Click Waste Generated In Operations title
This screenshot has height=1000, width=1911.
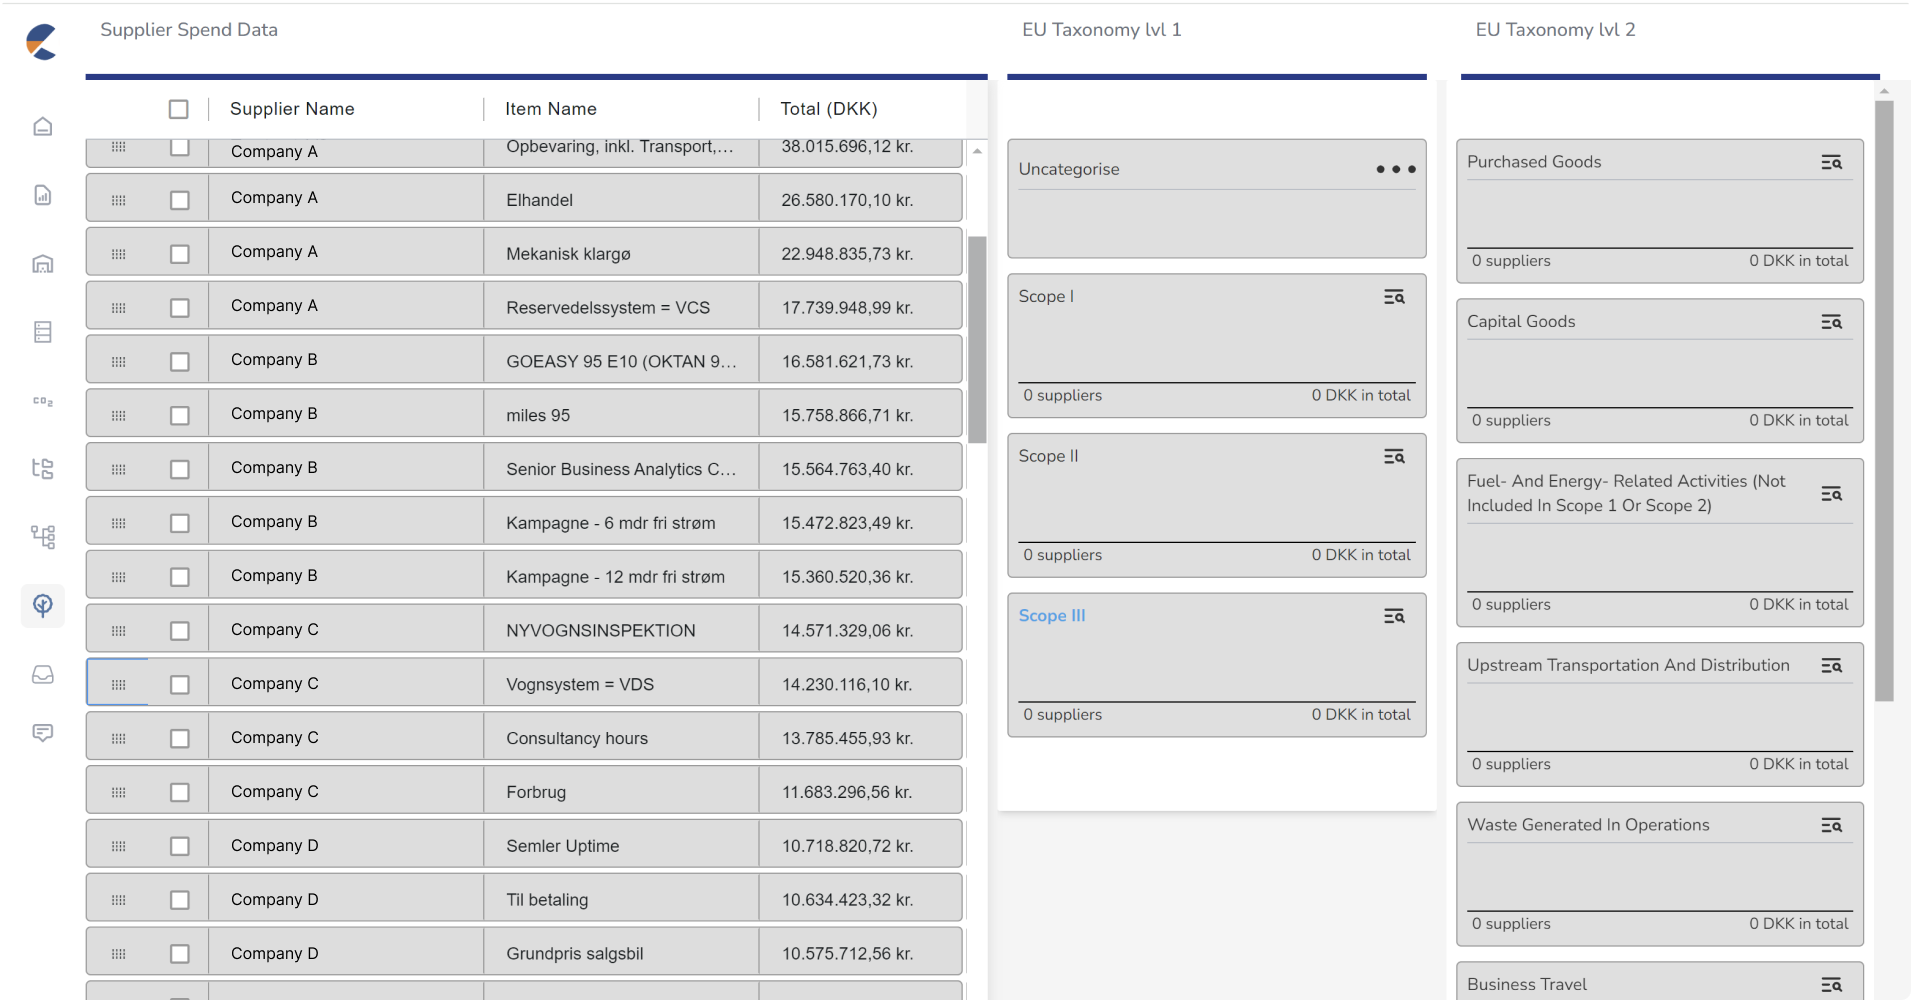click(x=1588, y=825)
